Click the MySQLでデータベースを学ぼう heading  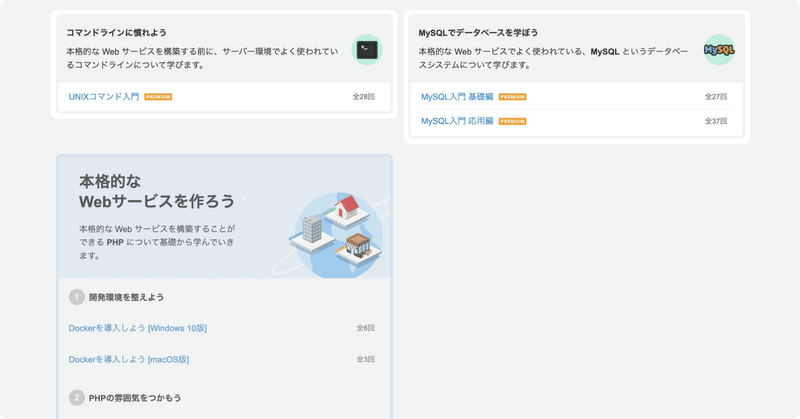pyautogui.click(x=478, y=33)
